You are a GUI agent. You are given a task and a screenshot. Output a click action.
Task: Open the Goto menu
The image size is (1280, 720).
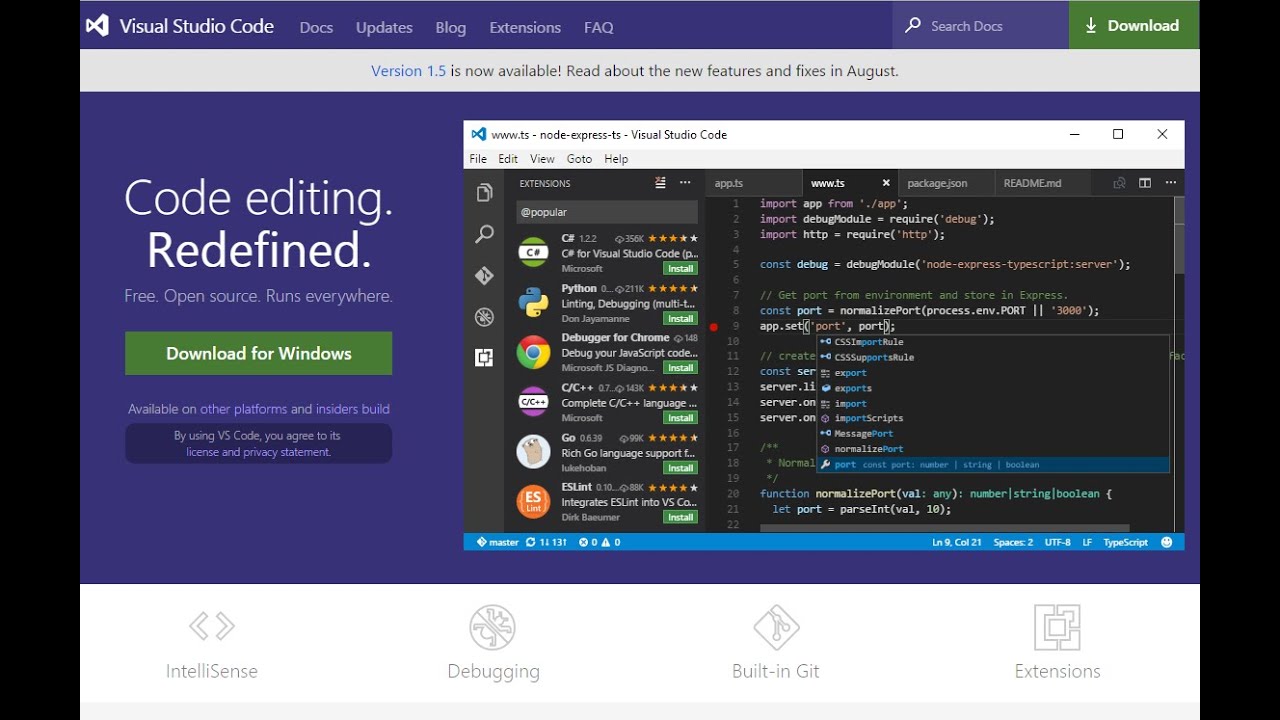(579, 159)
